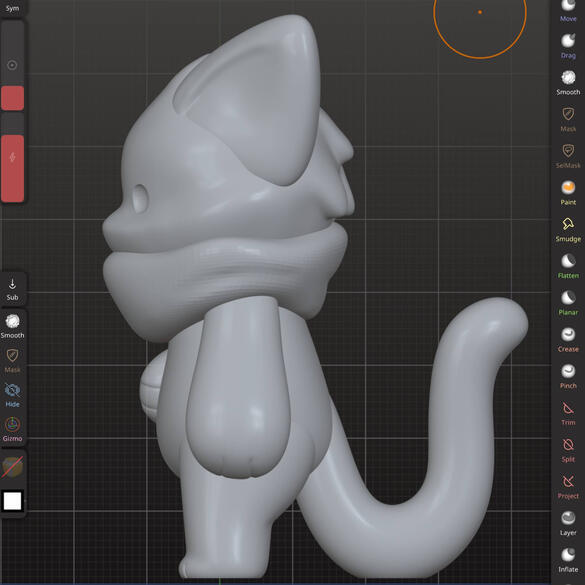The height and width of the screenshot is (585, 585).
Task: Open the white color swatch
Action: [12, 501]
